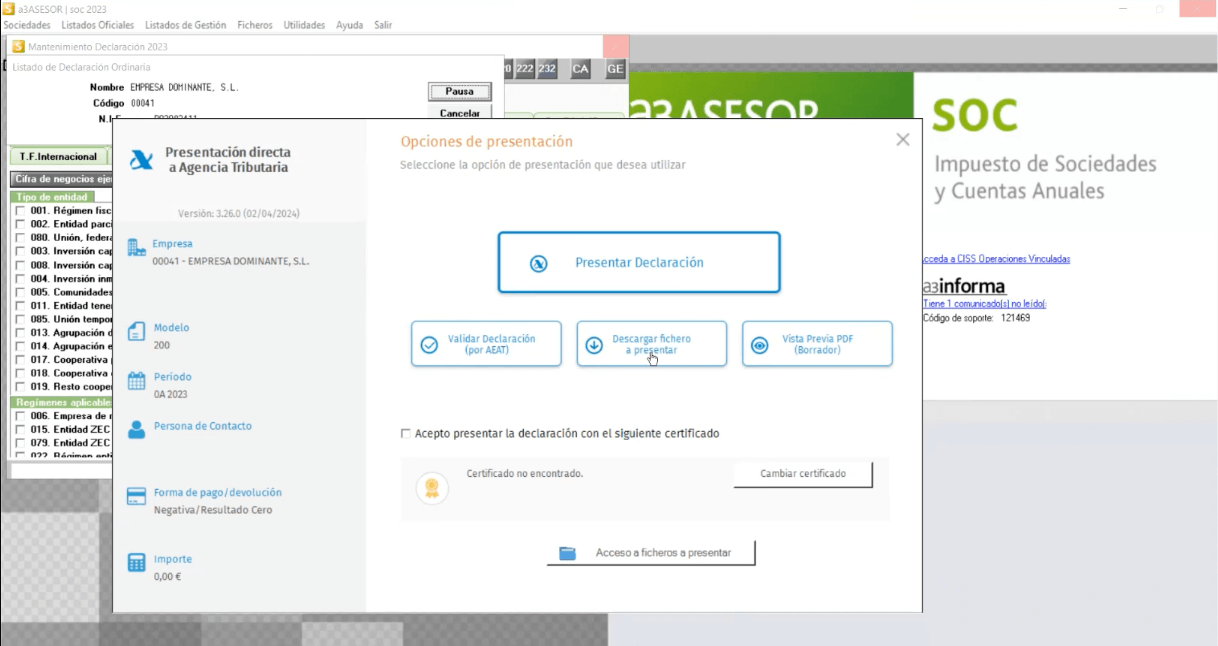
Task: Click the Acceso a ficheros a presentar button
Action: coord(651,553)
